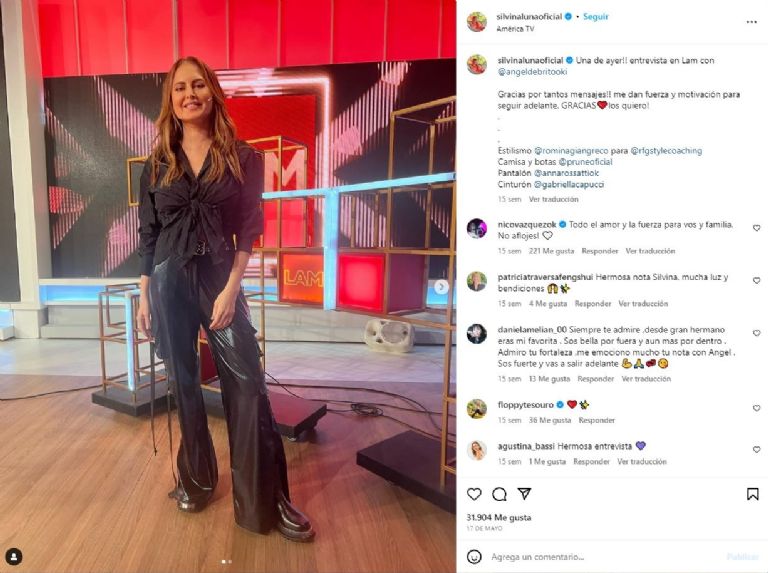Open the three-dot more options menu
The height and width of the screenshot is (573, 768).
coord(751,22)
